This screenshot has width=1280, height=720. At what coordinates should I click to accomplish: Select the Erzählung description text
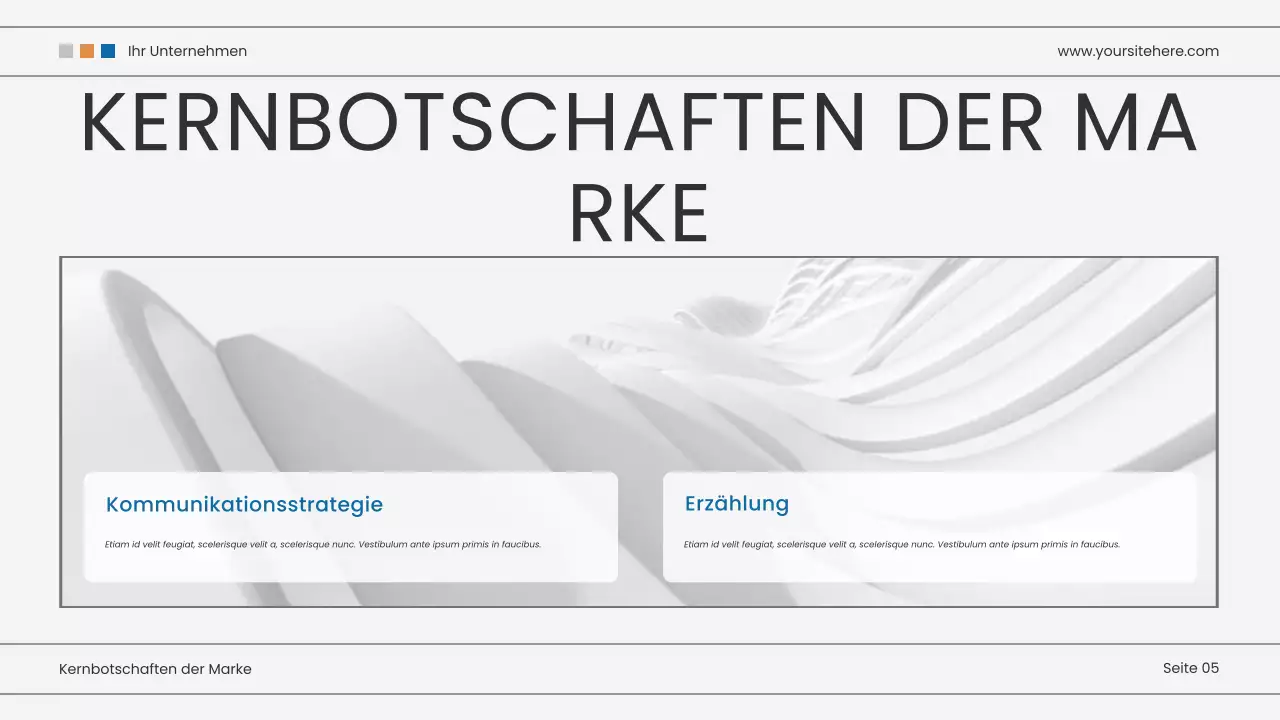coord(901,544)
